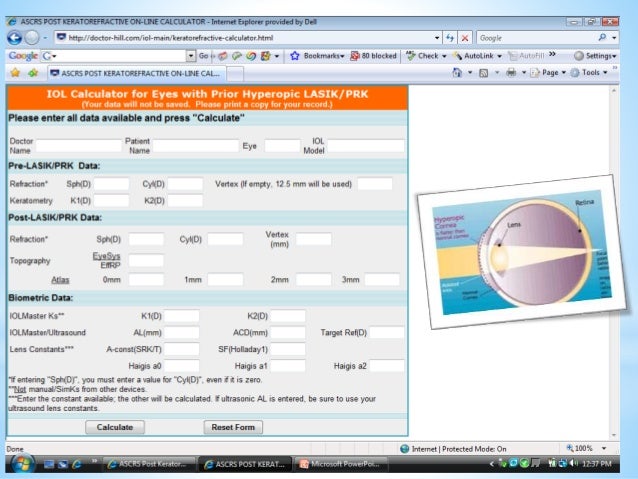Open the Favorites Center star icon
Image resolution: width=638 pixels, height=479 pixels.
pos(15,73)
